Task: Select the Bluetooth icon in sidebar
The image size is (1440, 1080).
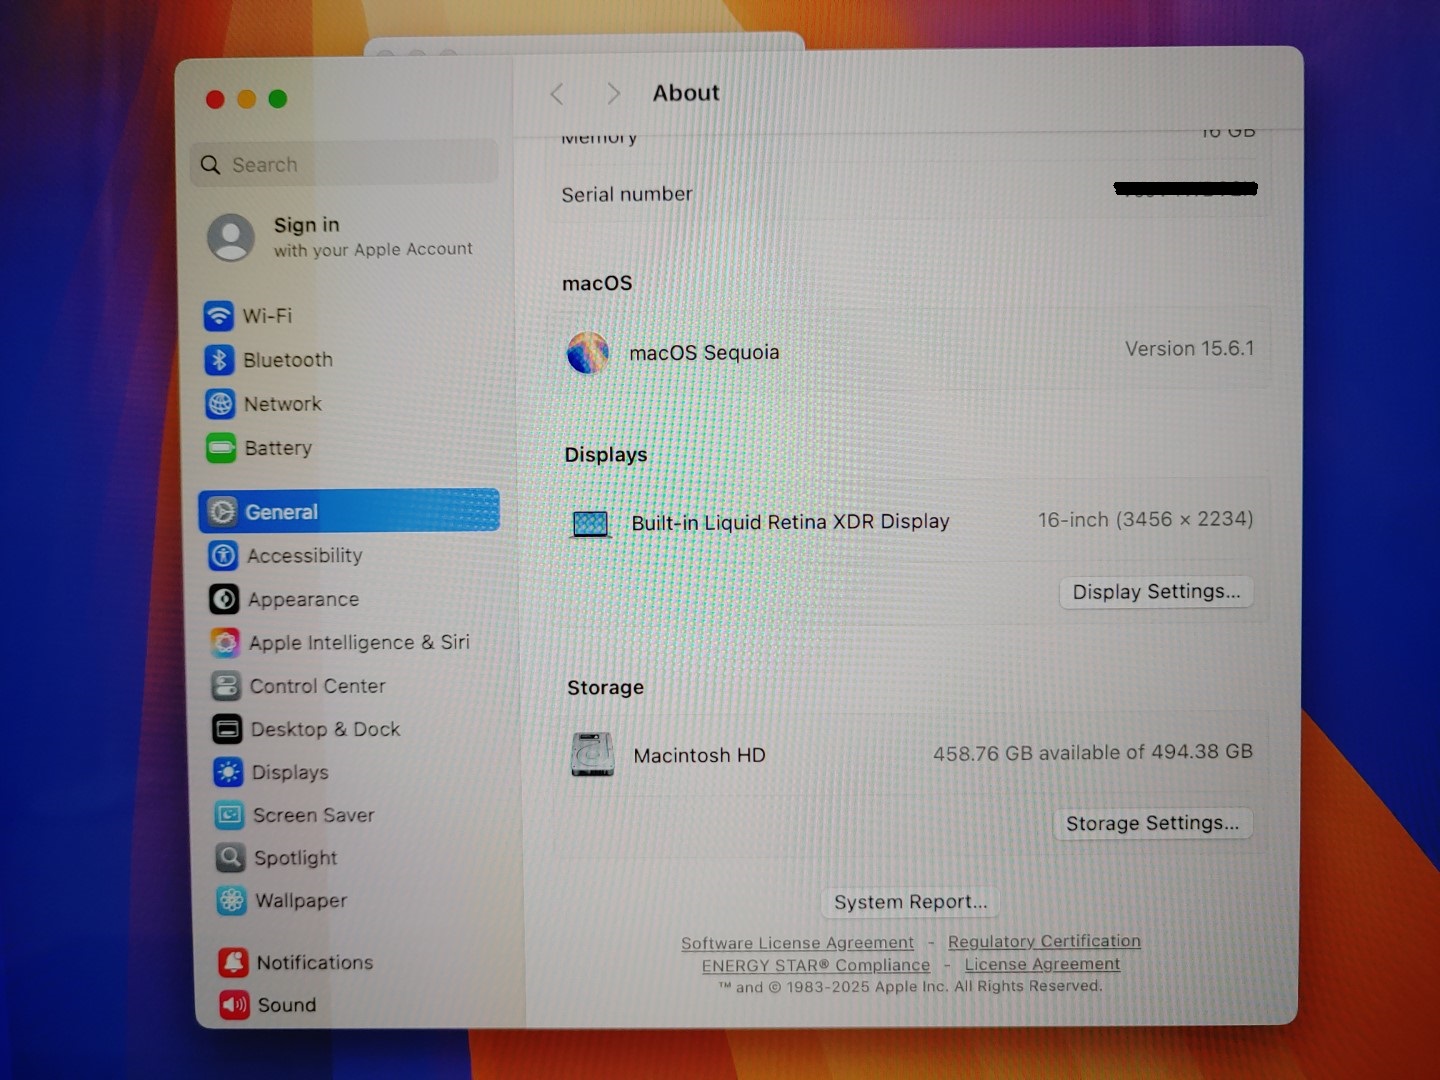Action: (x=219, y=360)
